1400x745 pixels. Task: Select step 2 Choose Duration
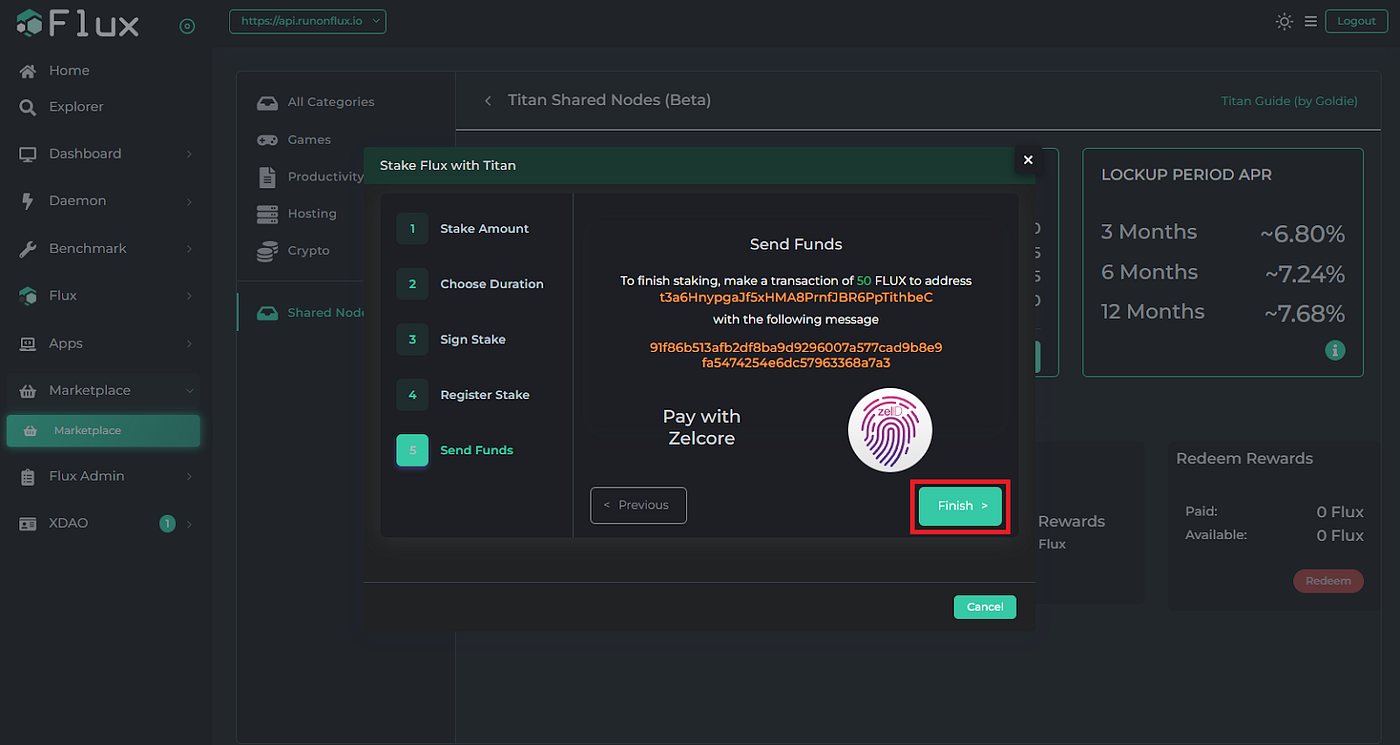[470, 284]
